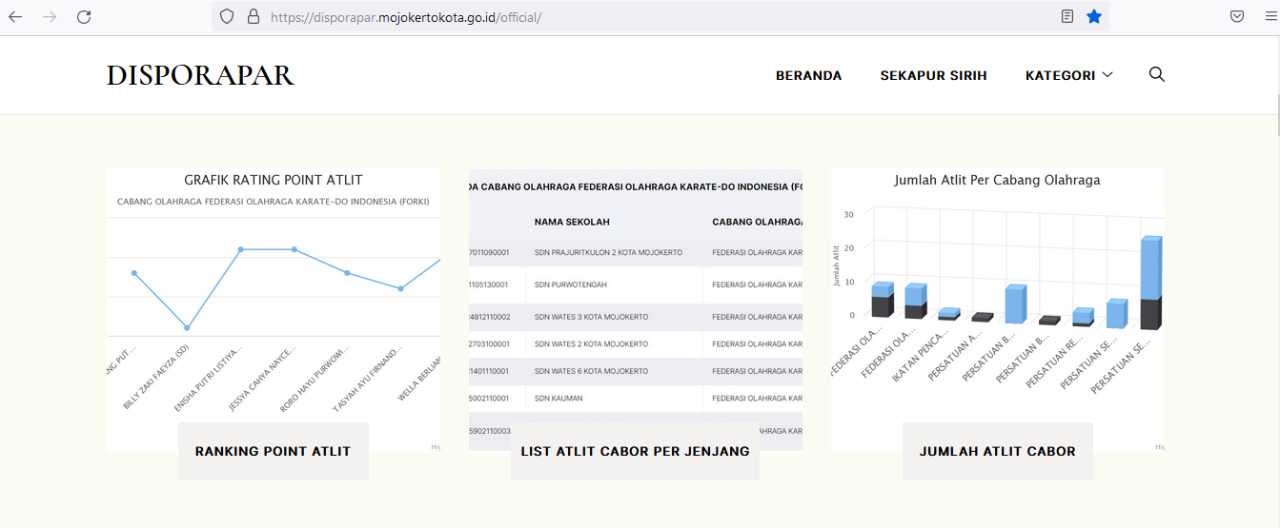Screen dimensions: 1280x528
Task: Toggle reader view icon in address bar
Action: [x=1067, y=17]
